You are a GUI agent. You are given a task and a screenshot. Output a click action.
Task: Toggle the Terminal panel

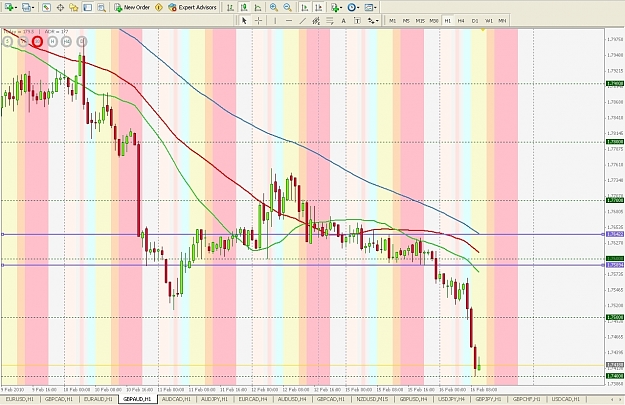pos(88,7)
